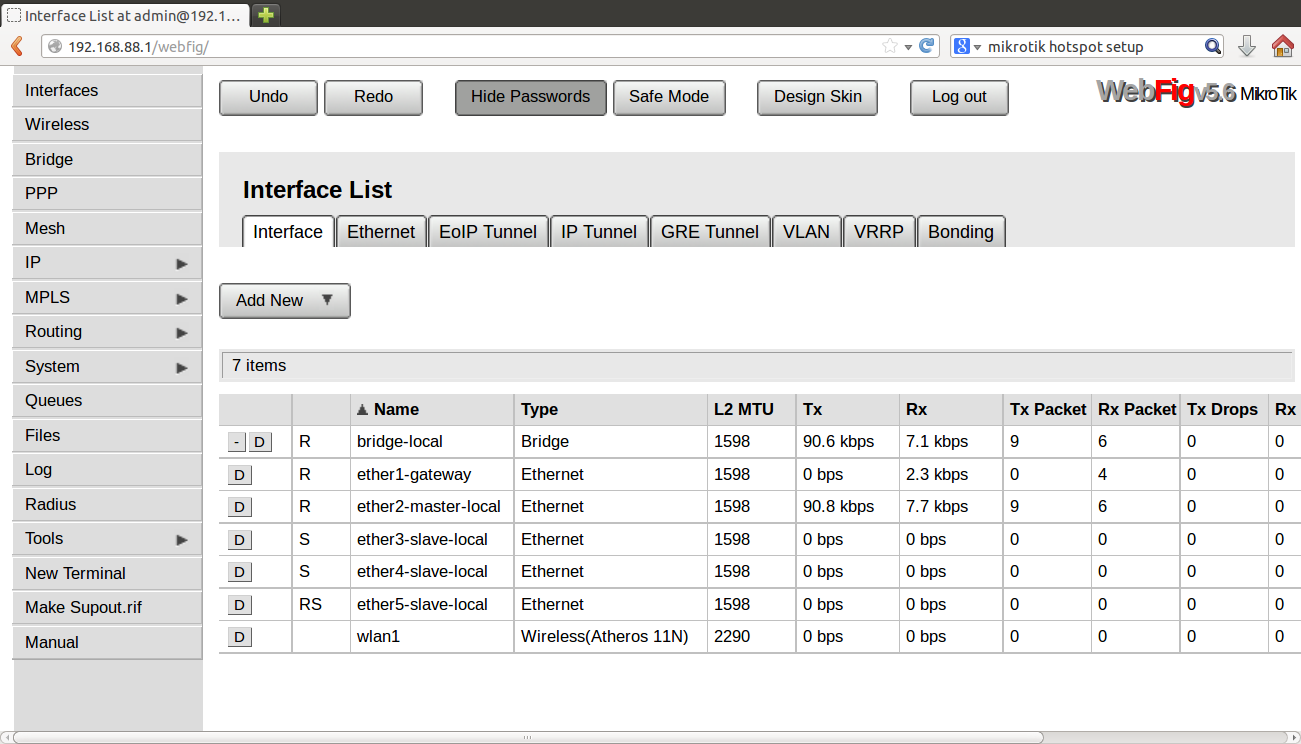Disable ether4-slave-local with its D button
This screenshot has width=1301, height=744.
240,572
